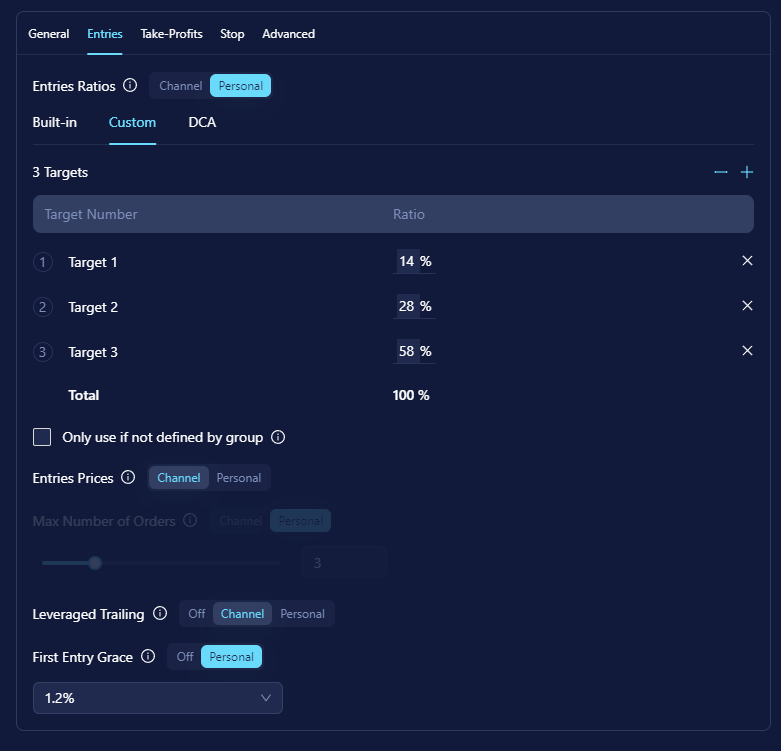
Task: Expand the 1.2% First Entry Grace dropdown
Action: (158, 698)
